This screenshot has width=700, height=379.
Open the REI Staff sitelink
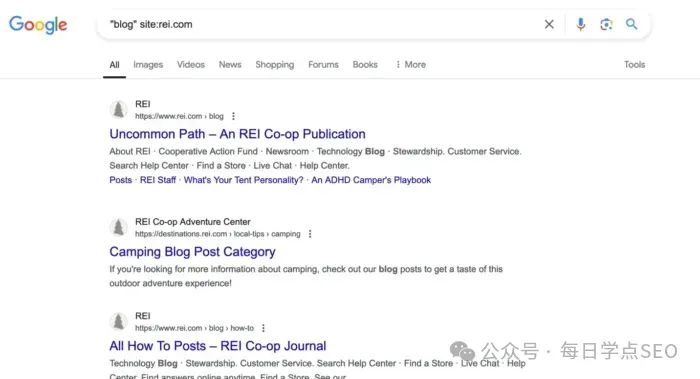(158, 180)
